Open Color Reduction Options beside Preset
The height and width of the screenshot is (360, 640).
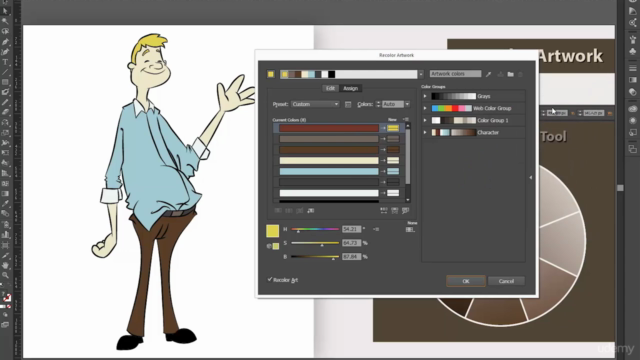coord(348,104)
